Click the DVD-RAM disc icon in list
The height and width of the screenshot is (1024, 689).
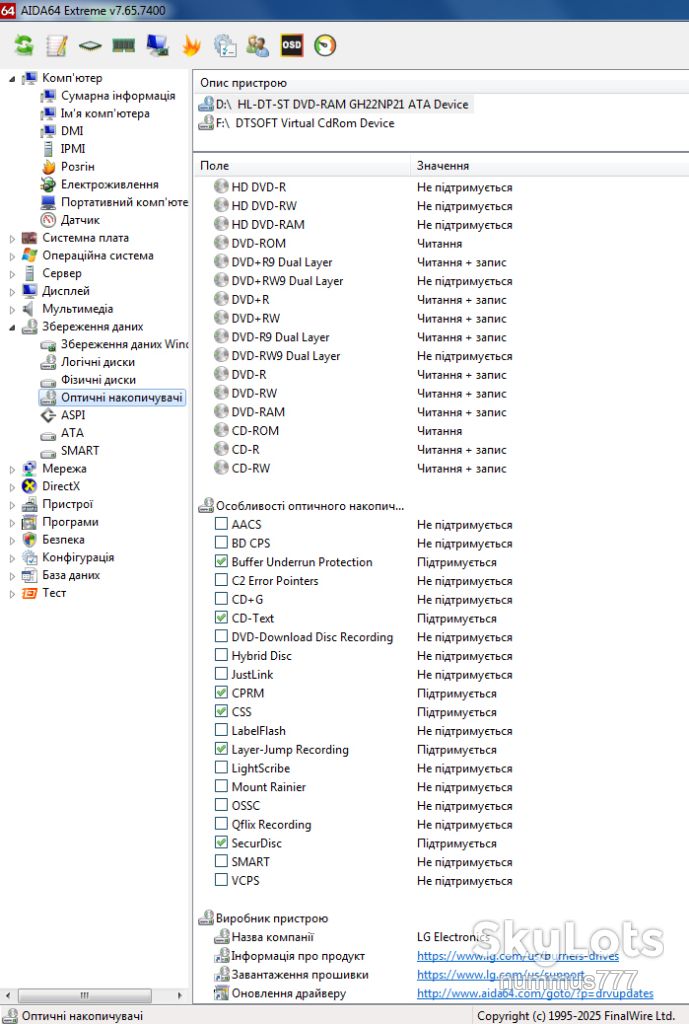pos(221,411)
